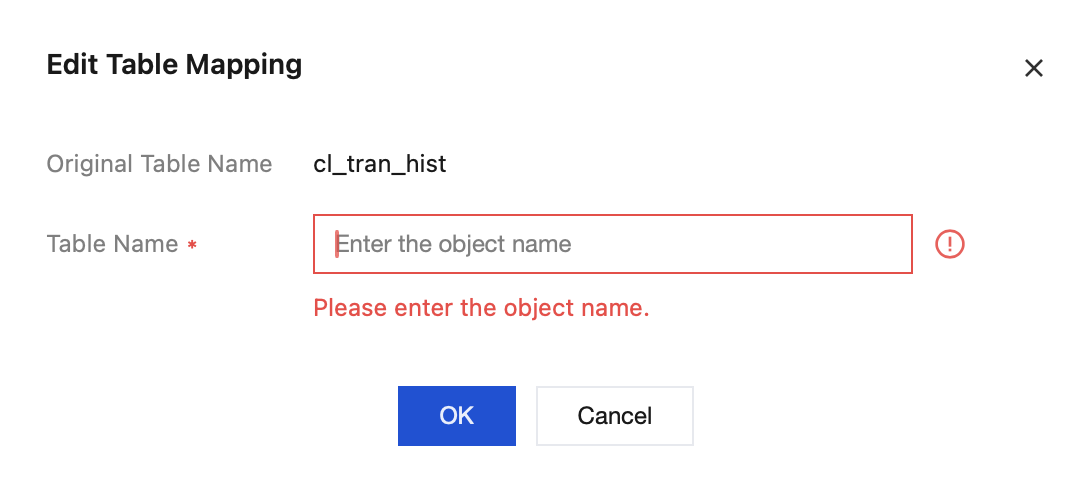Click the "Please enter the object name" error
The image size is (1092, 496).
click(481, 308)
